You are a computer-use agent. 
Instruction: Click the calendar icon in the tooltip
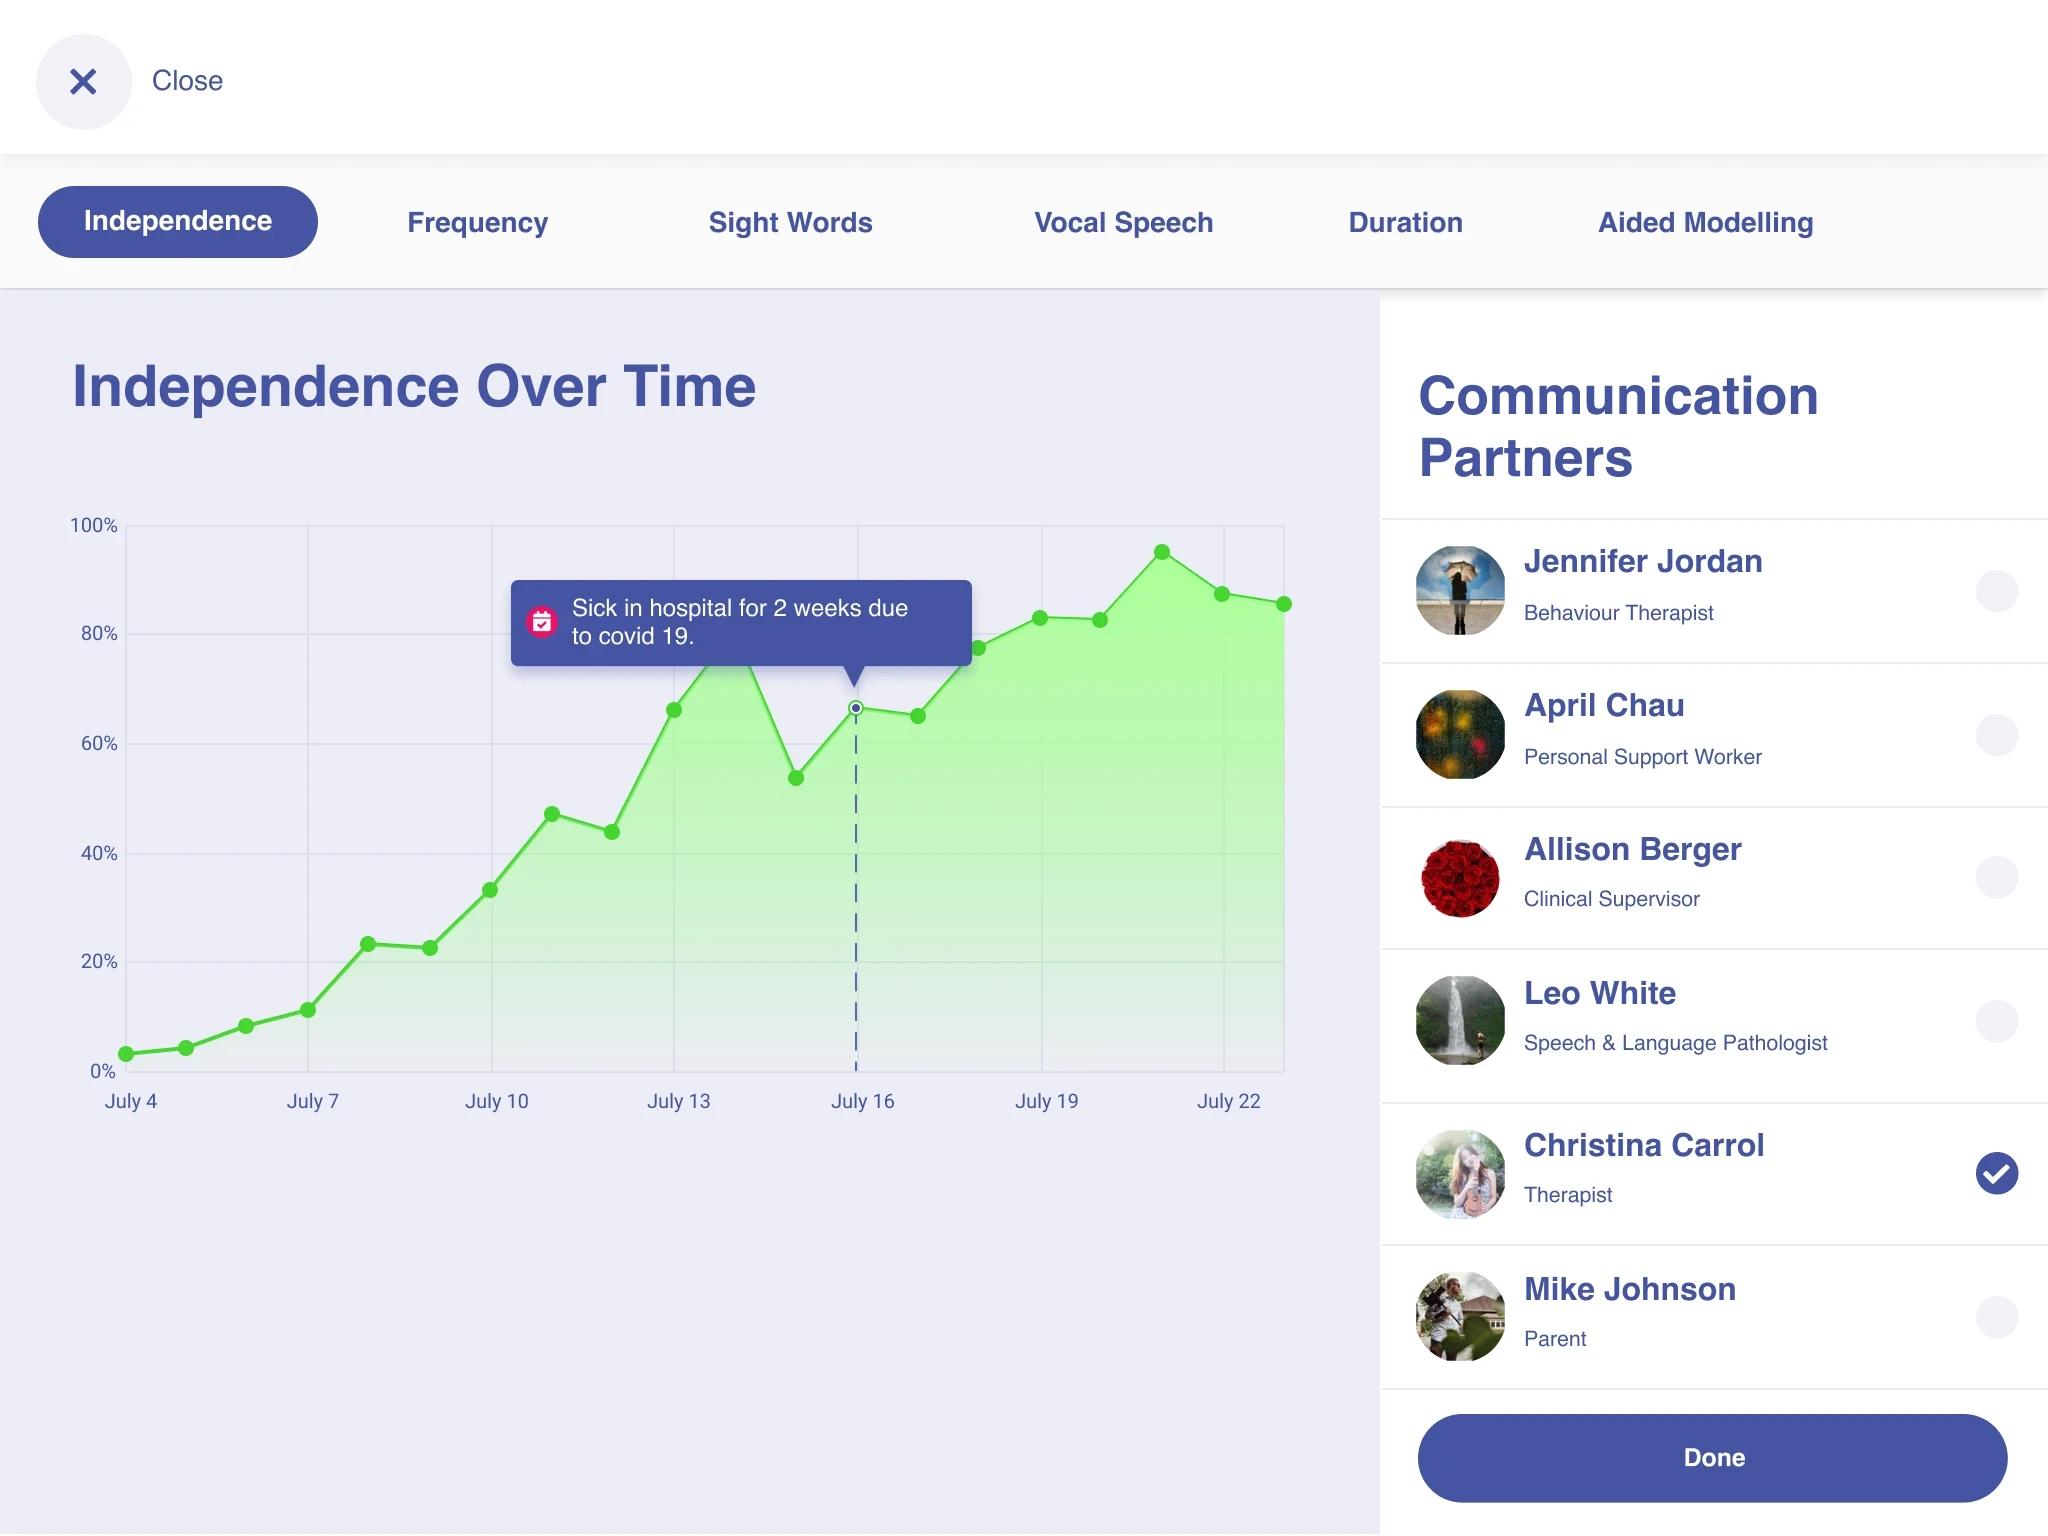click(x=542, y=622)
